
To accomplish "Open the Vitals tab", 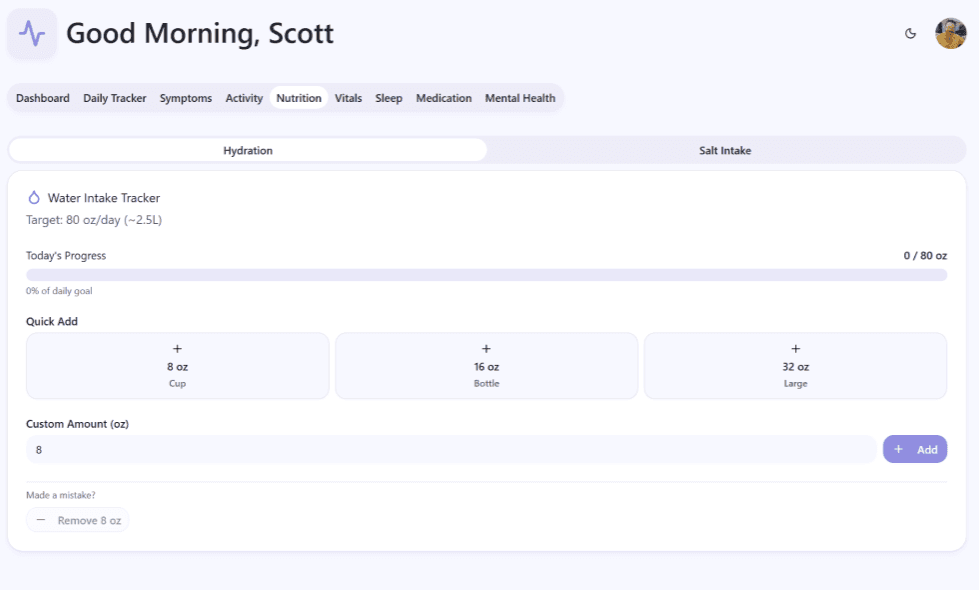I will 348,98.
